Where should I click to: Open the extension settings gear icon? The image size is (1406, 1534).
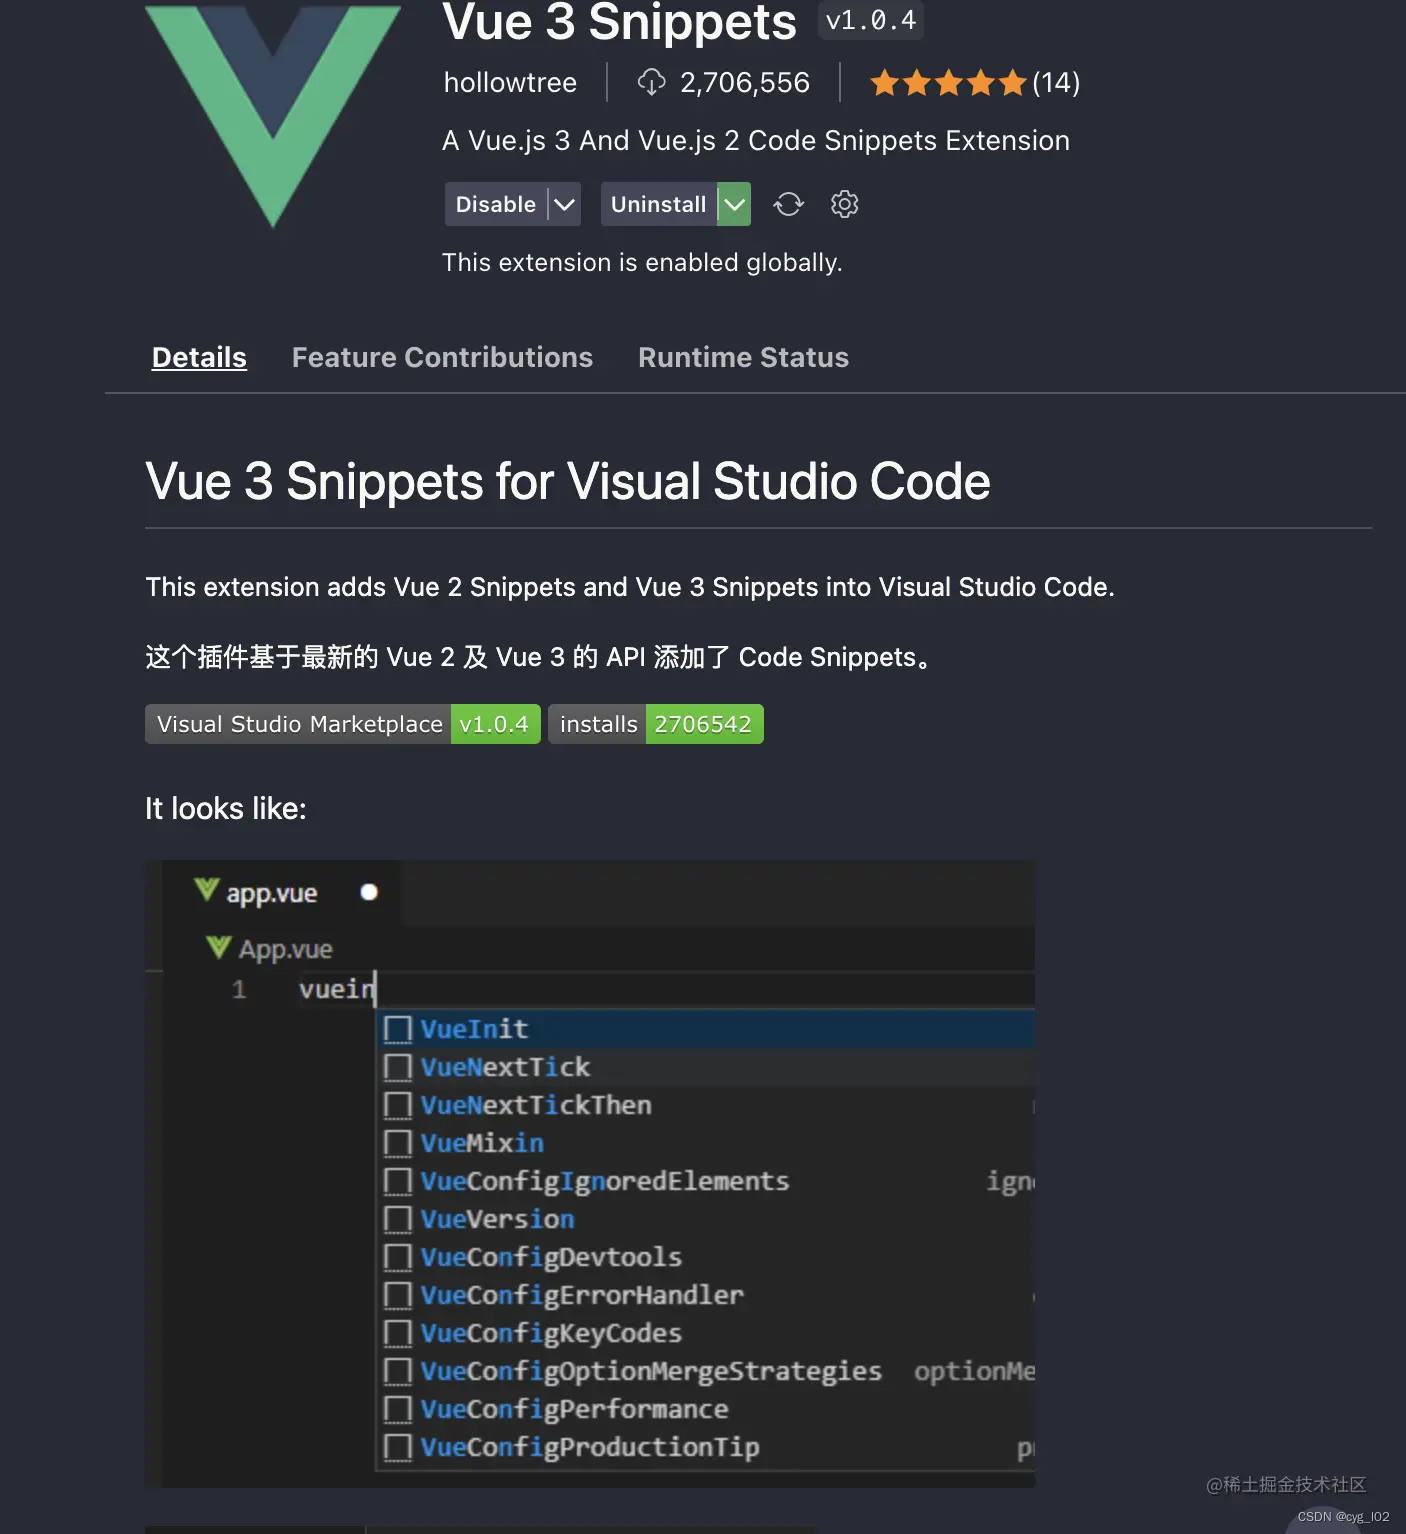[x=844, y=204]
